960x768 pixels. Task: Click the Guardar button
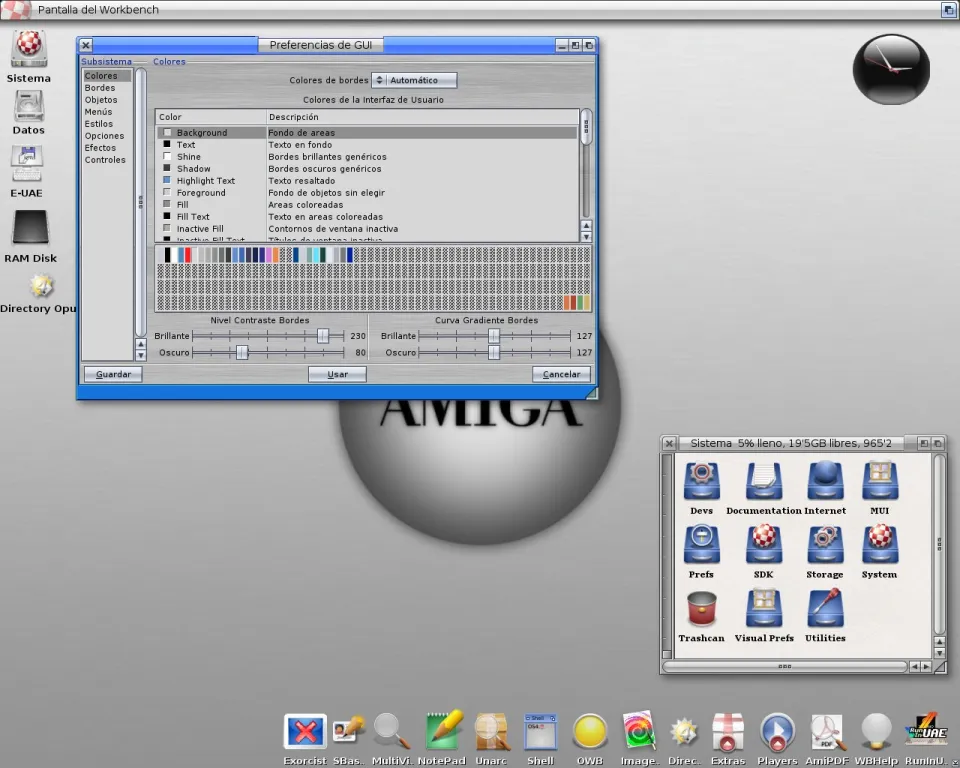(113, 374)
